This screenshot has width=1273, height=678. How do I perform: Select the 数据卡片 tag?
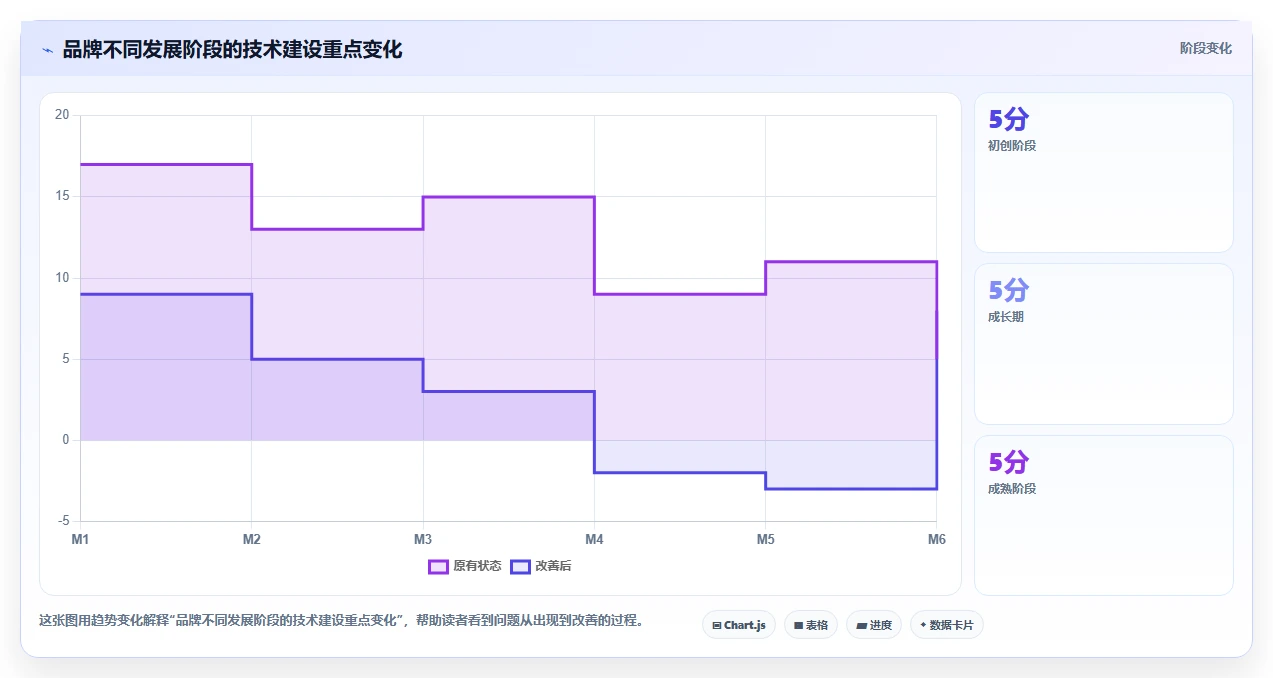[x=947, y=625]
